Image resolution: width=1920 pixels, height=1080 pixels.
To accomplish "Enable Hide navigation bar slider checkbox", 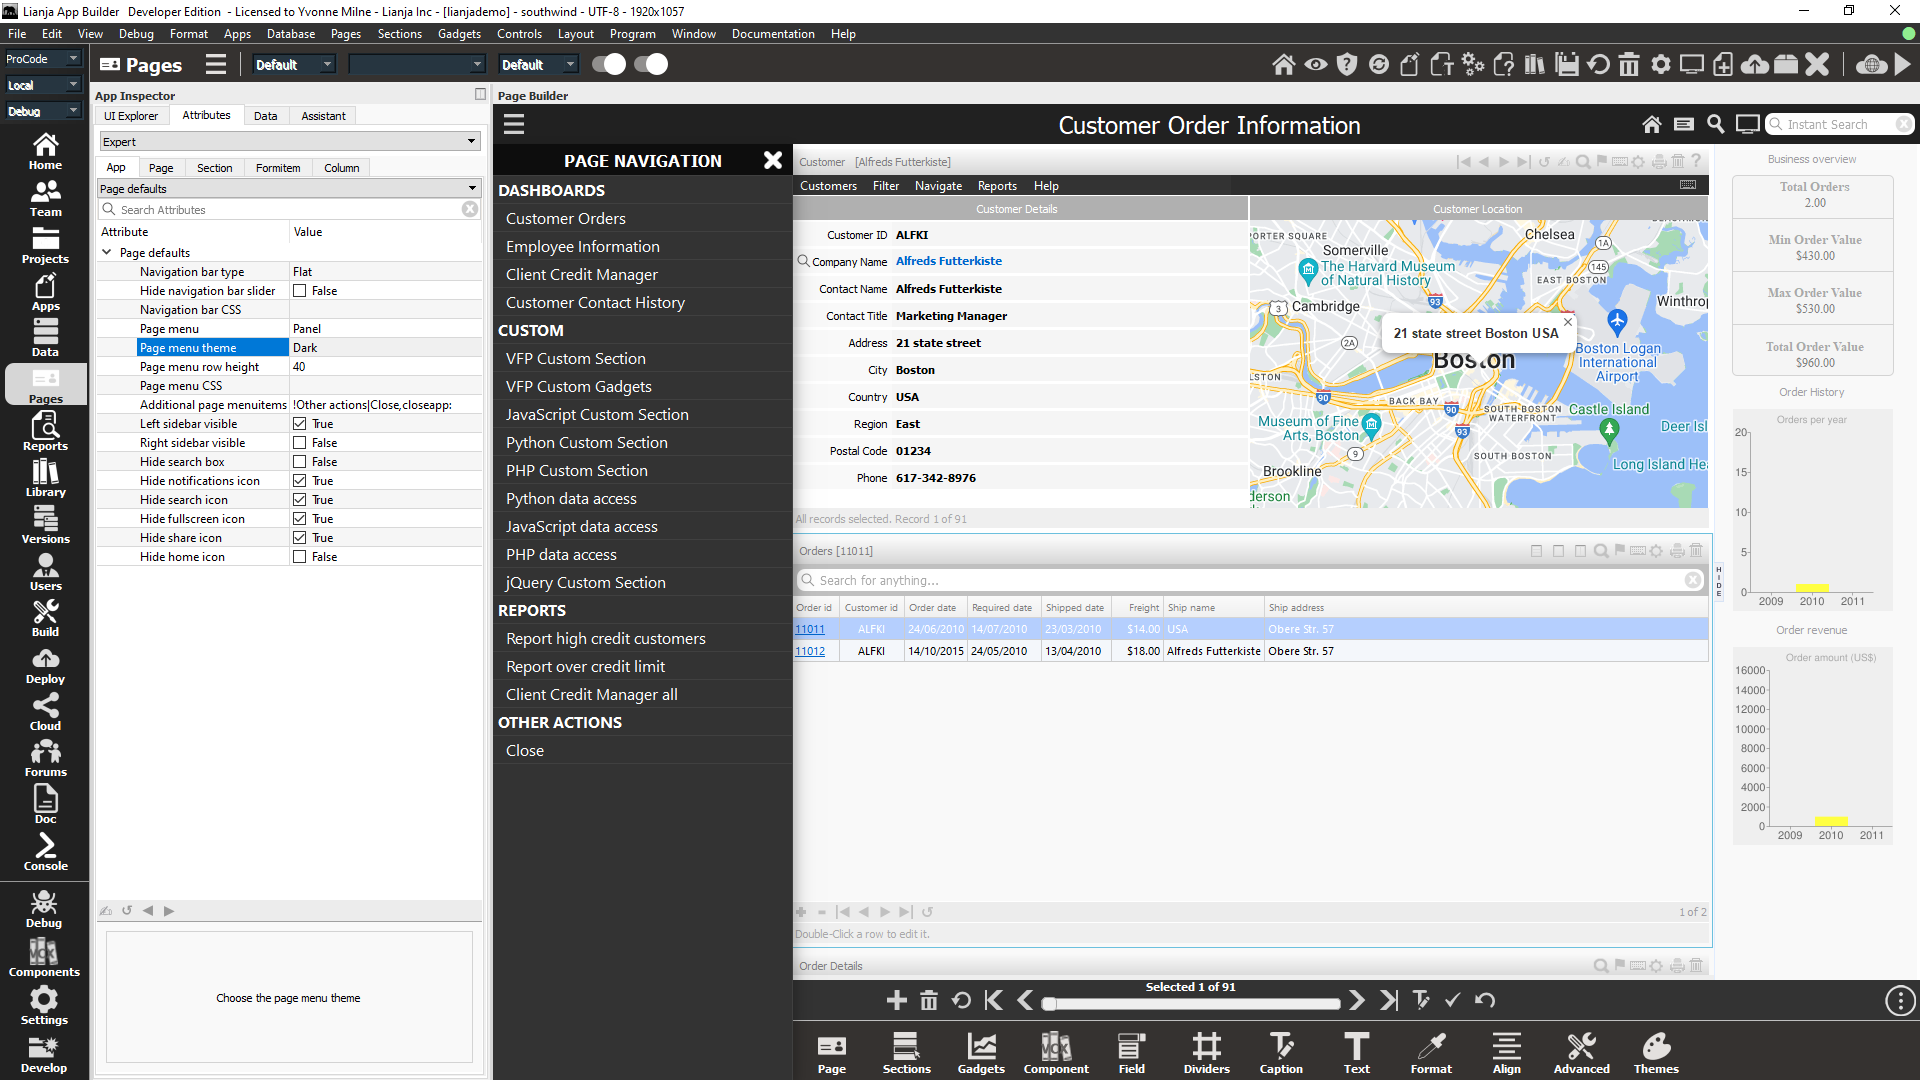I will pyautogui.click(x=299, y=291).
